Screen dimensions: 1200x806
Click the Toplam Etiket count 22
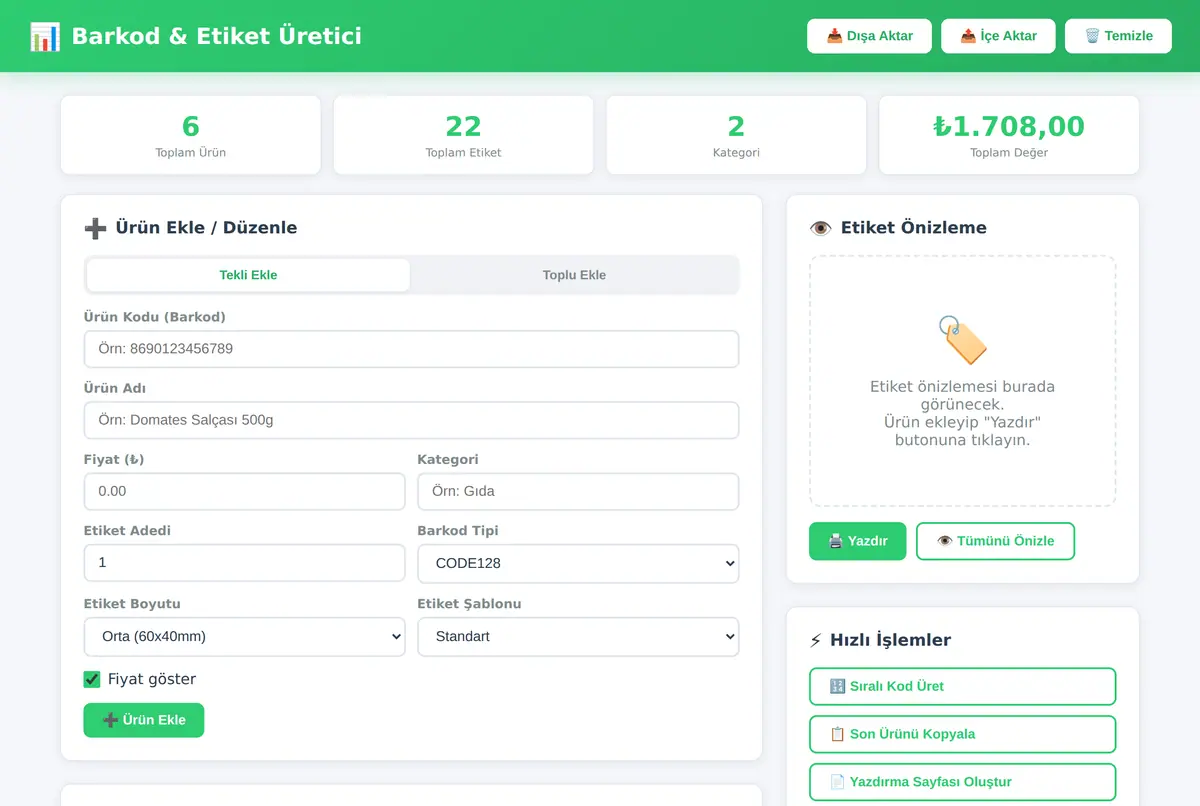(x=464, y=126)
